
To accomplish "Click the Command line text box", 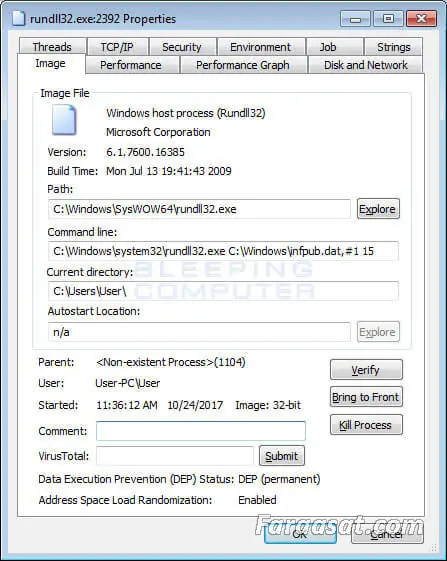I will [x=223, y=251].
